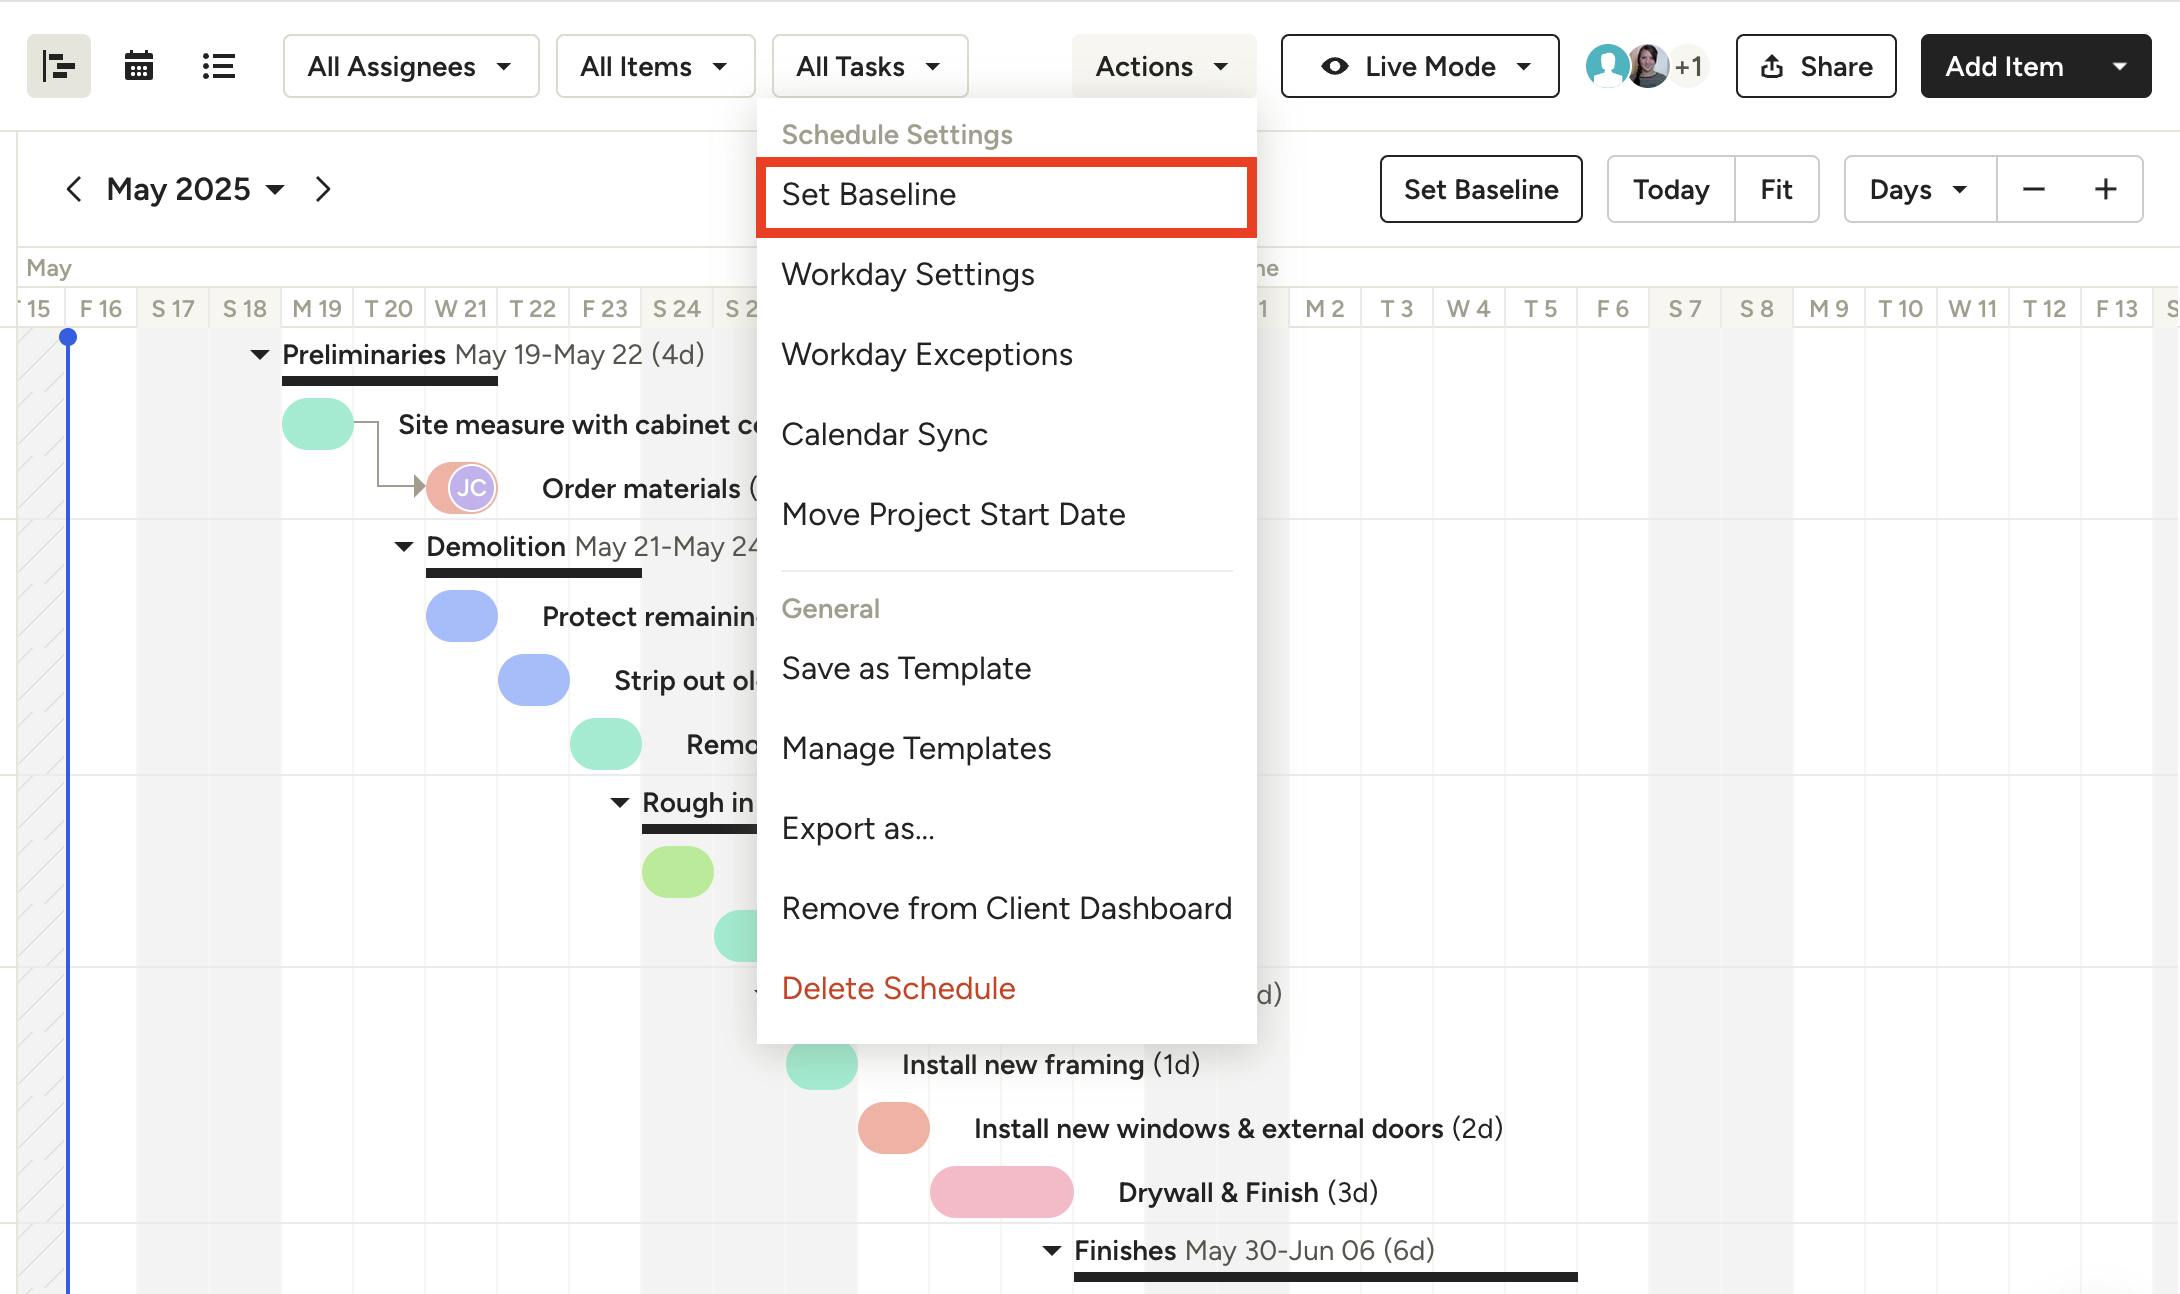Collapse the Finishes group
The height and width of the screenshot is (1294, 2180).
1052,1251
